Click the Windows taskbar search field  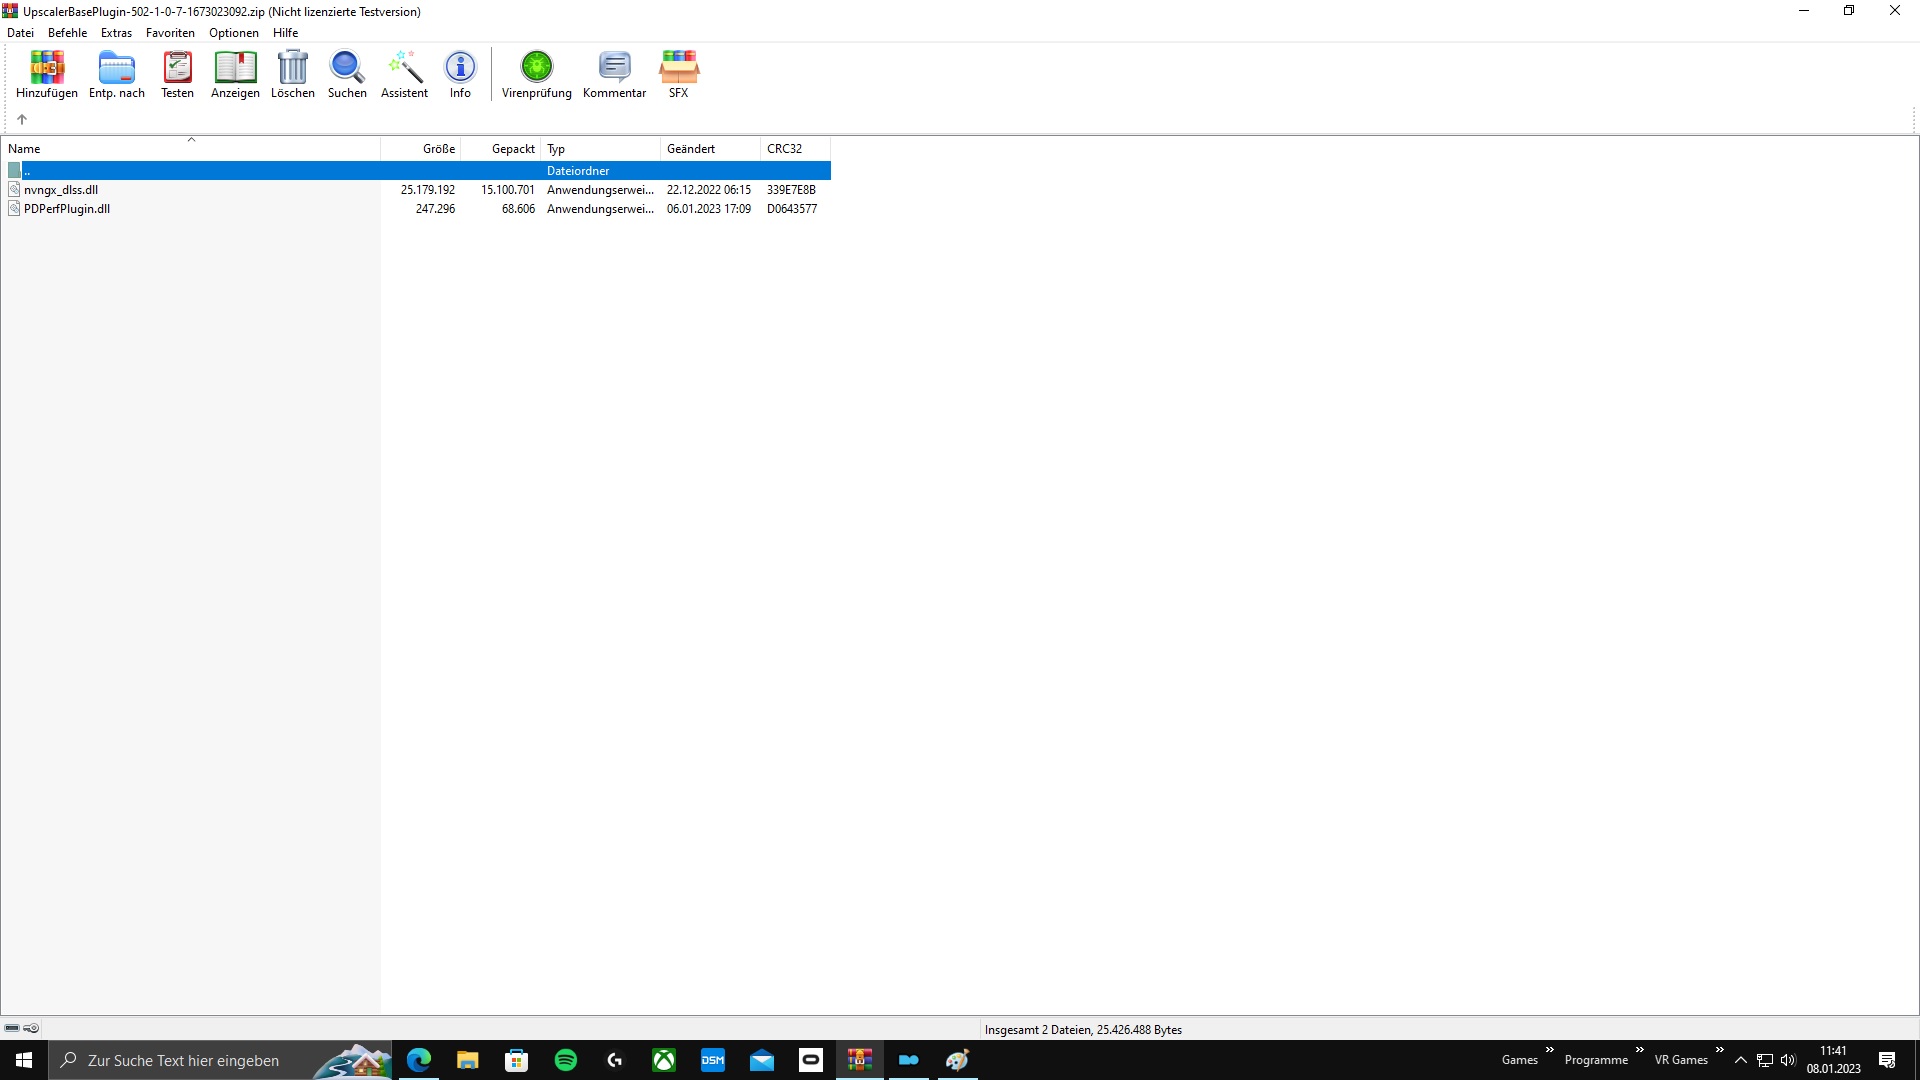coord(183,1060)
